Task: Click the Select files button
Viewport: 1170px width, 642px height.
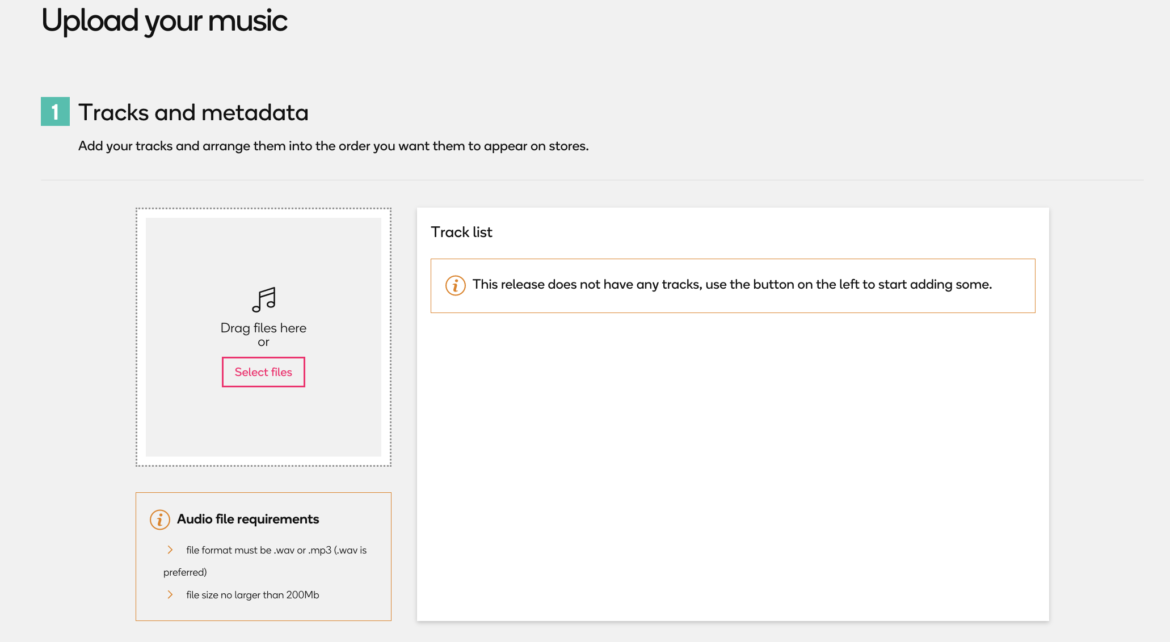Action: (263, 371)
